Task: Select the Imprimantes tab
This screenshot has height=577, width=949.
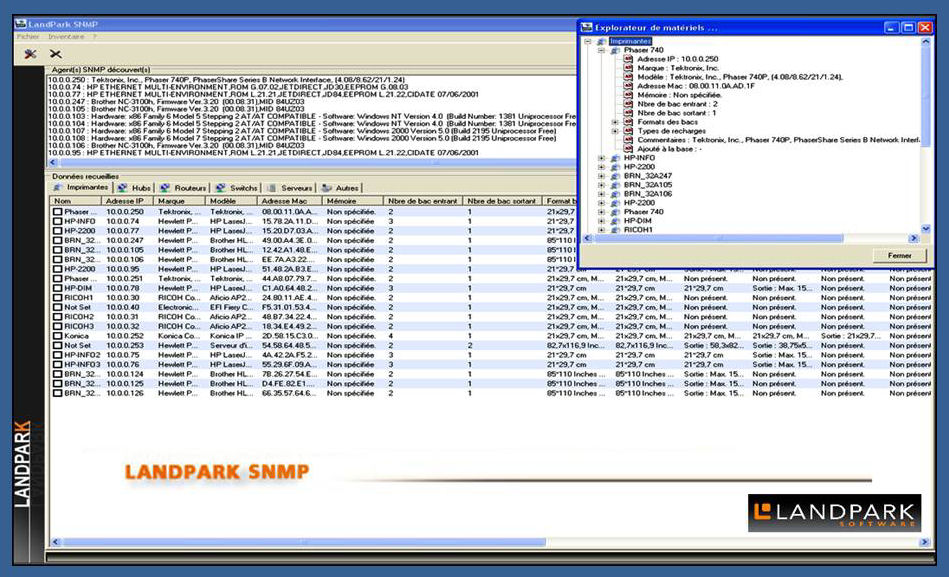Action: pyautogui.click(x=82, y=187)
